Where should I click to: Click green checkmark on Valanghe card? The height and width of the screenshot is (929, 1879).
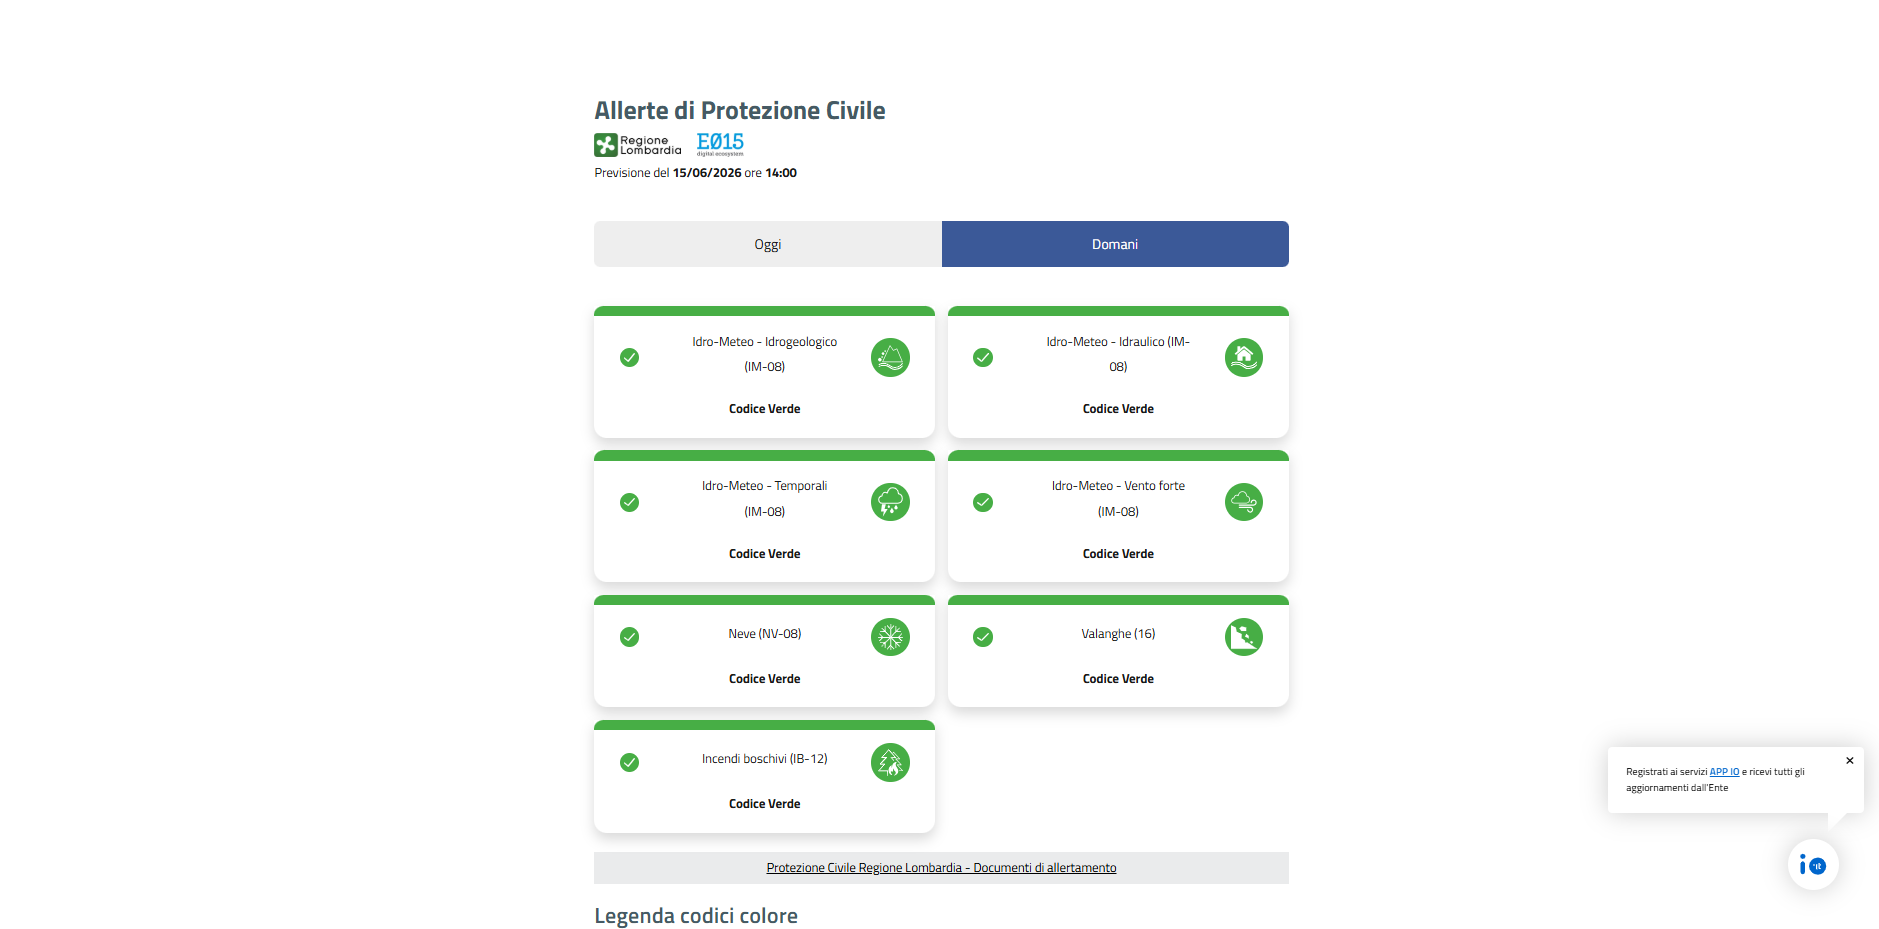pyautogui.click(x=983, y=637)
